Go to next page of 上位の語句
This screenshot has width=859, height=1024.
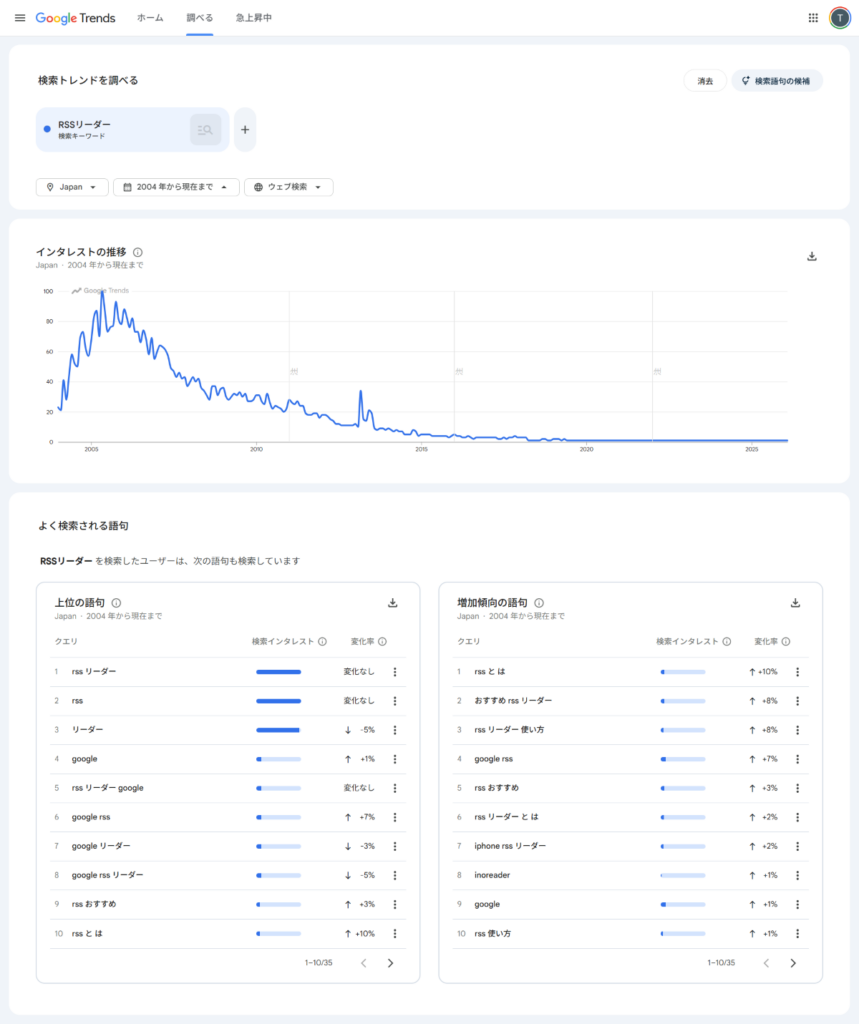[x=390, y=963]
